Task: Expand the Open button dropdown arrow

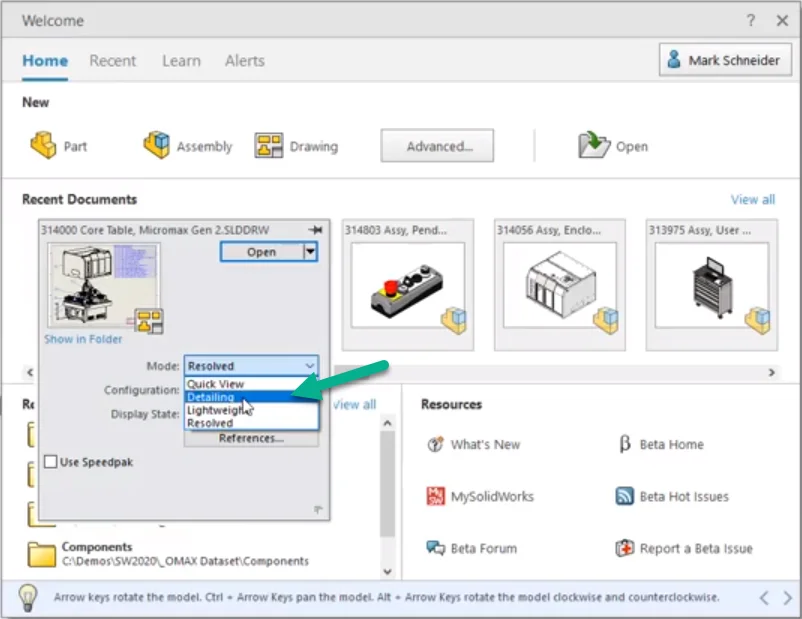Action: [x=310, y=252]
